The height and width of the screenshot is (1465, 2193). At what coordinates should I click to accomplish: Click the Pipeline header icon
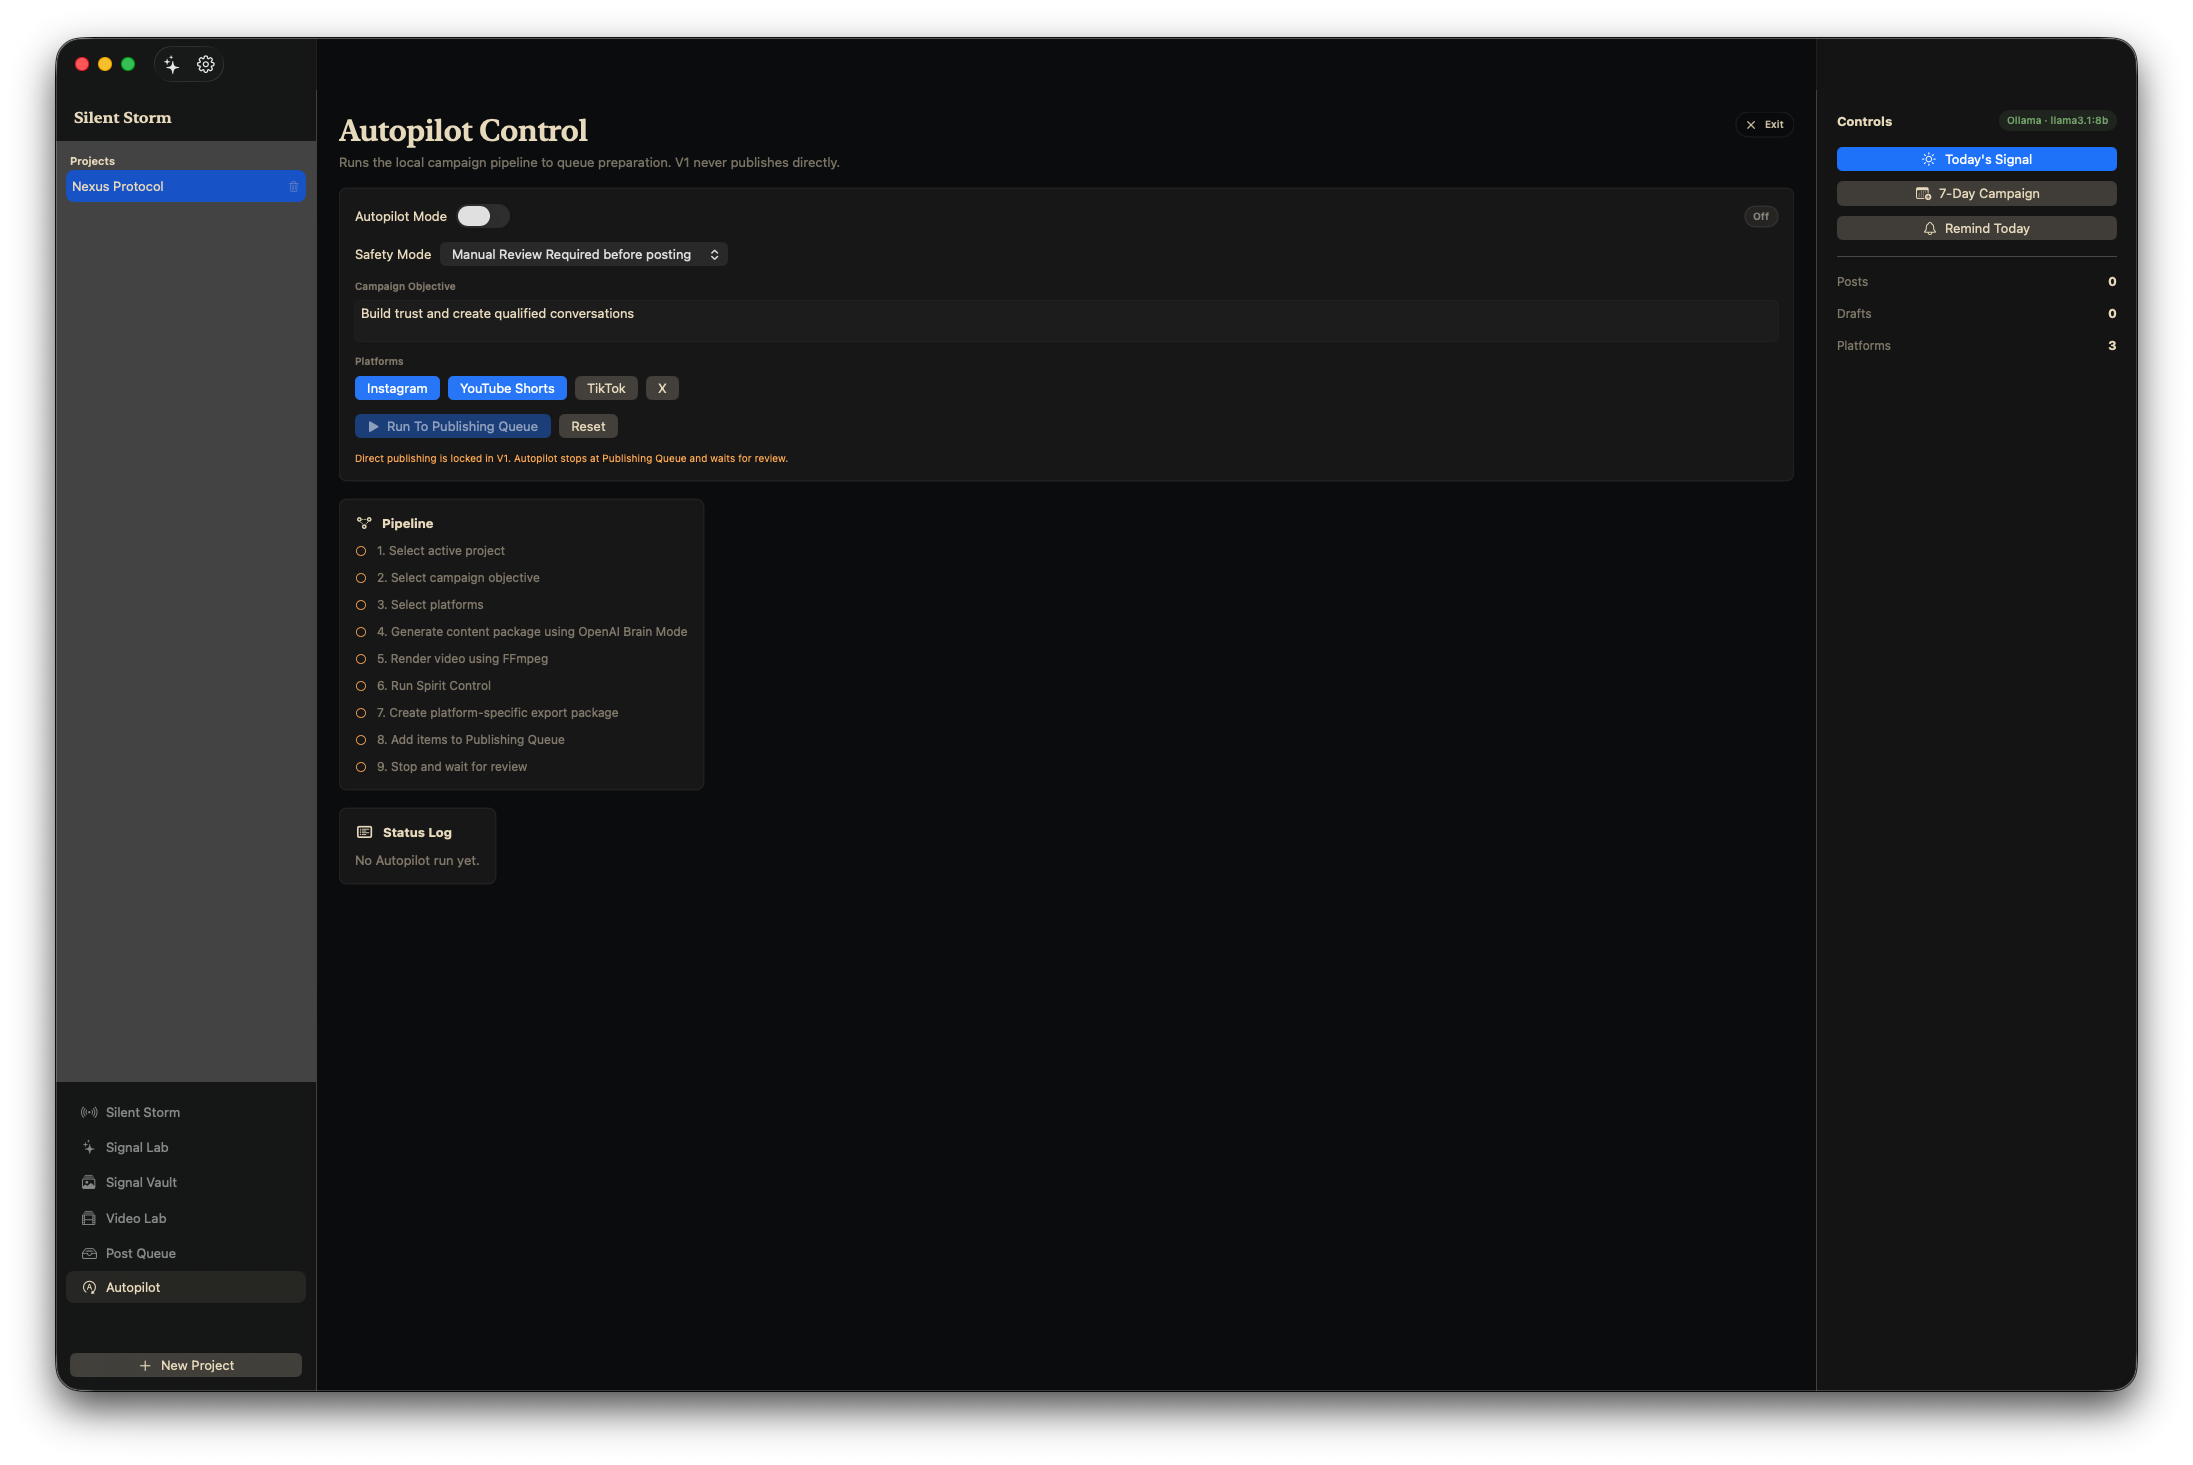tap(364, 523)
